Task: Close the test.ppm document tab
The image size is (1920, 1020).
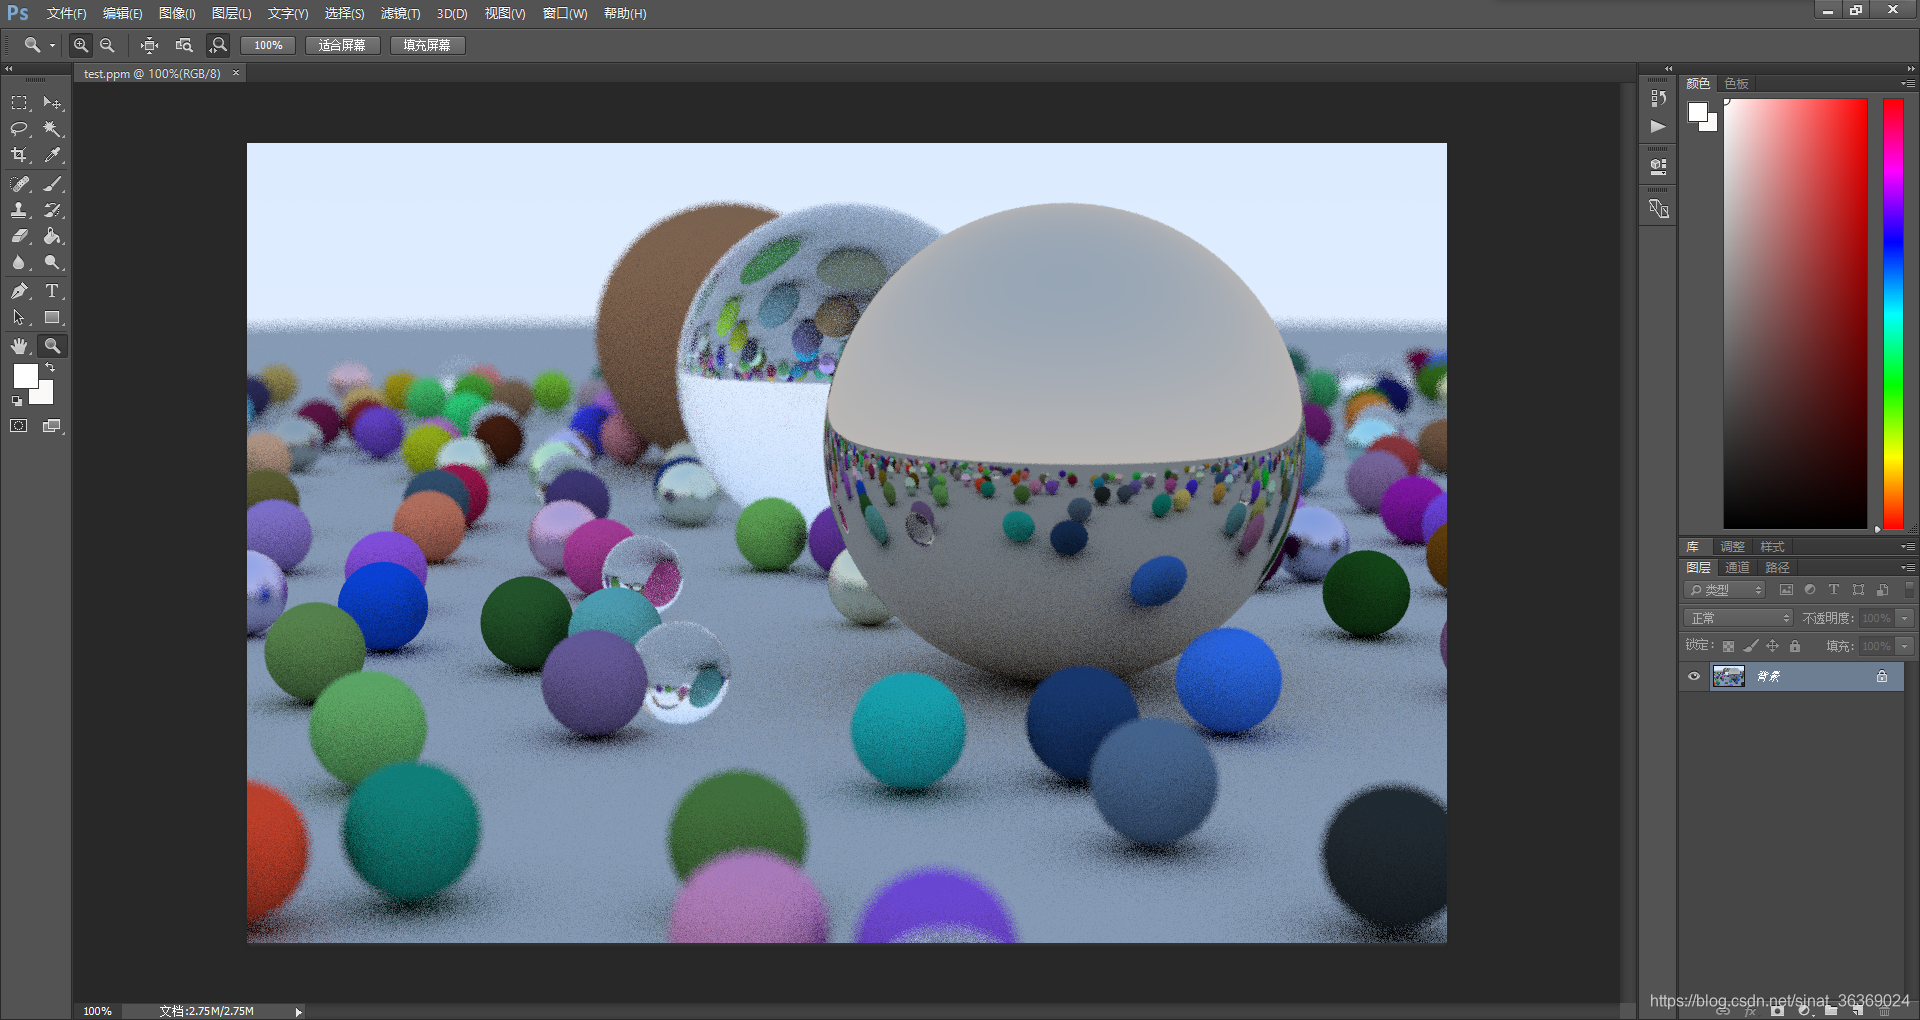Action: [x=236, y=73]
